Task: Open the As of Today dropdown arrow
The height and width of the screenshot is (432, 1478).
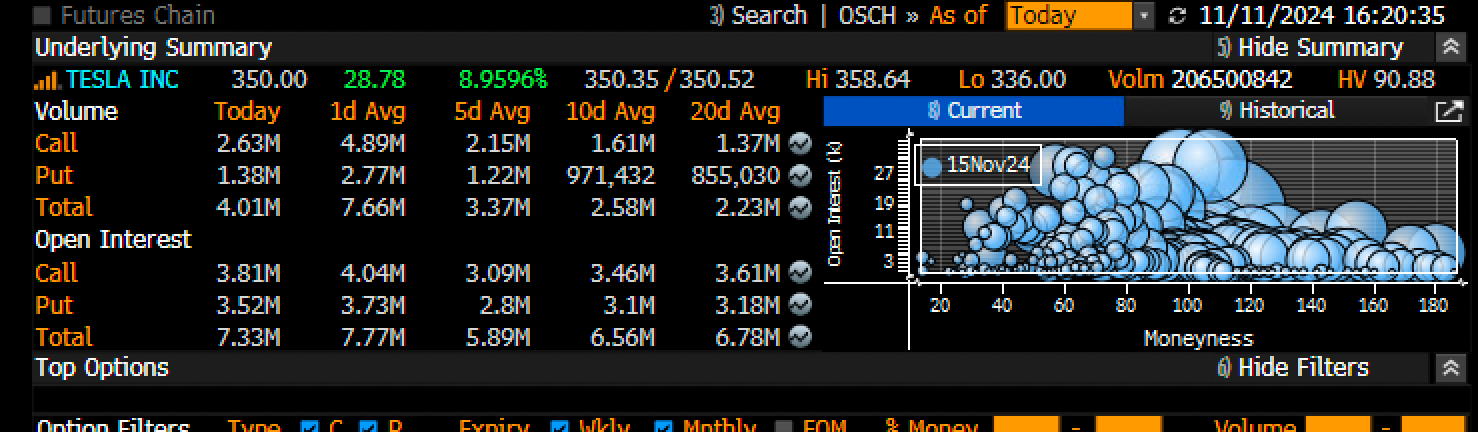Action: click(1145, 16)
